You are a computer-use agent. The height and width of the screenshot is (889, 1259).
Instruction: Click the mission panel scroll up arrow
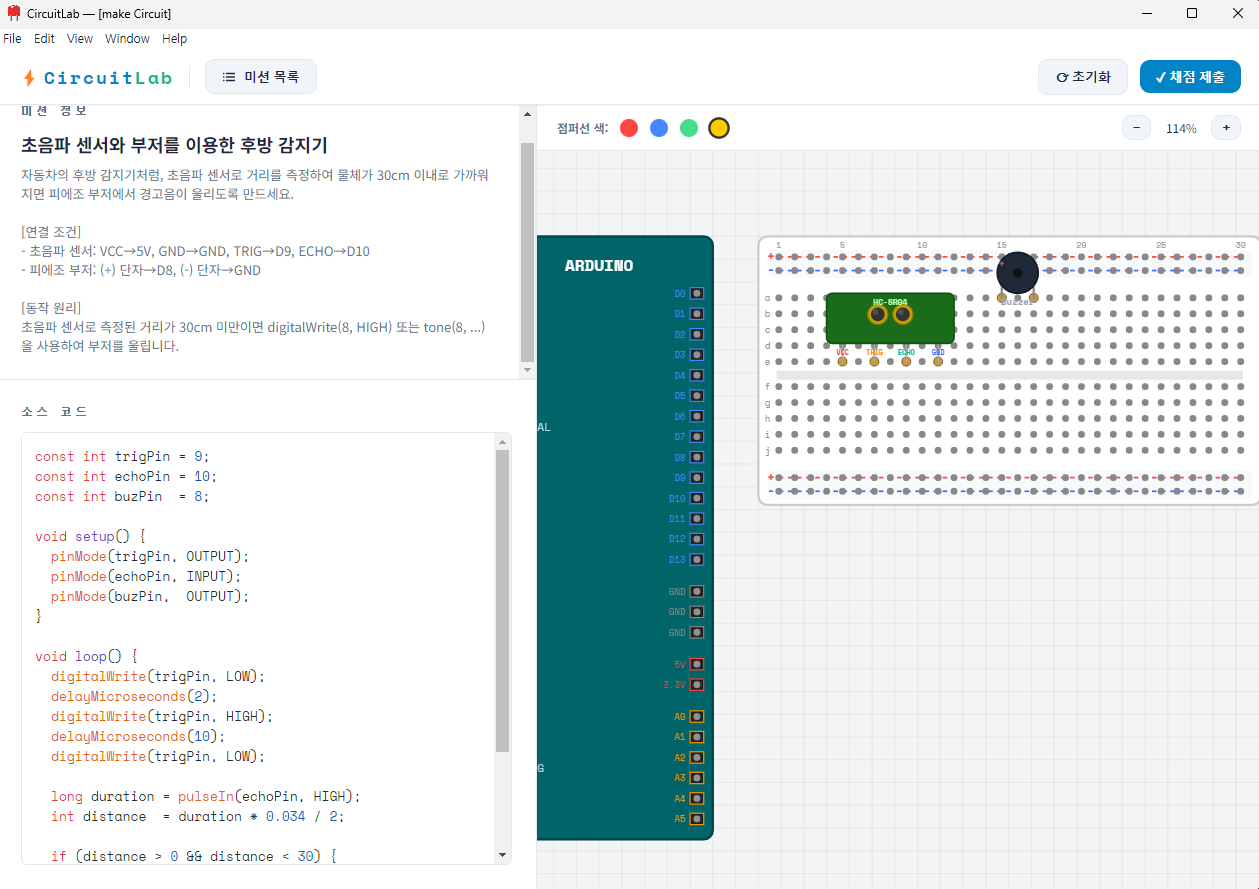click(528, 114)
